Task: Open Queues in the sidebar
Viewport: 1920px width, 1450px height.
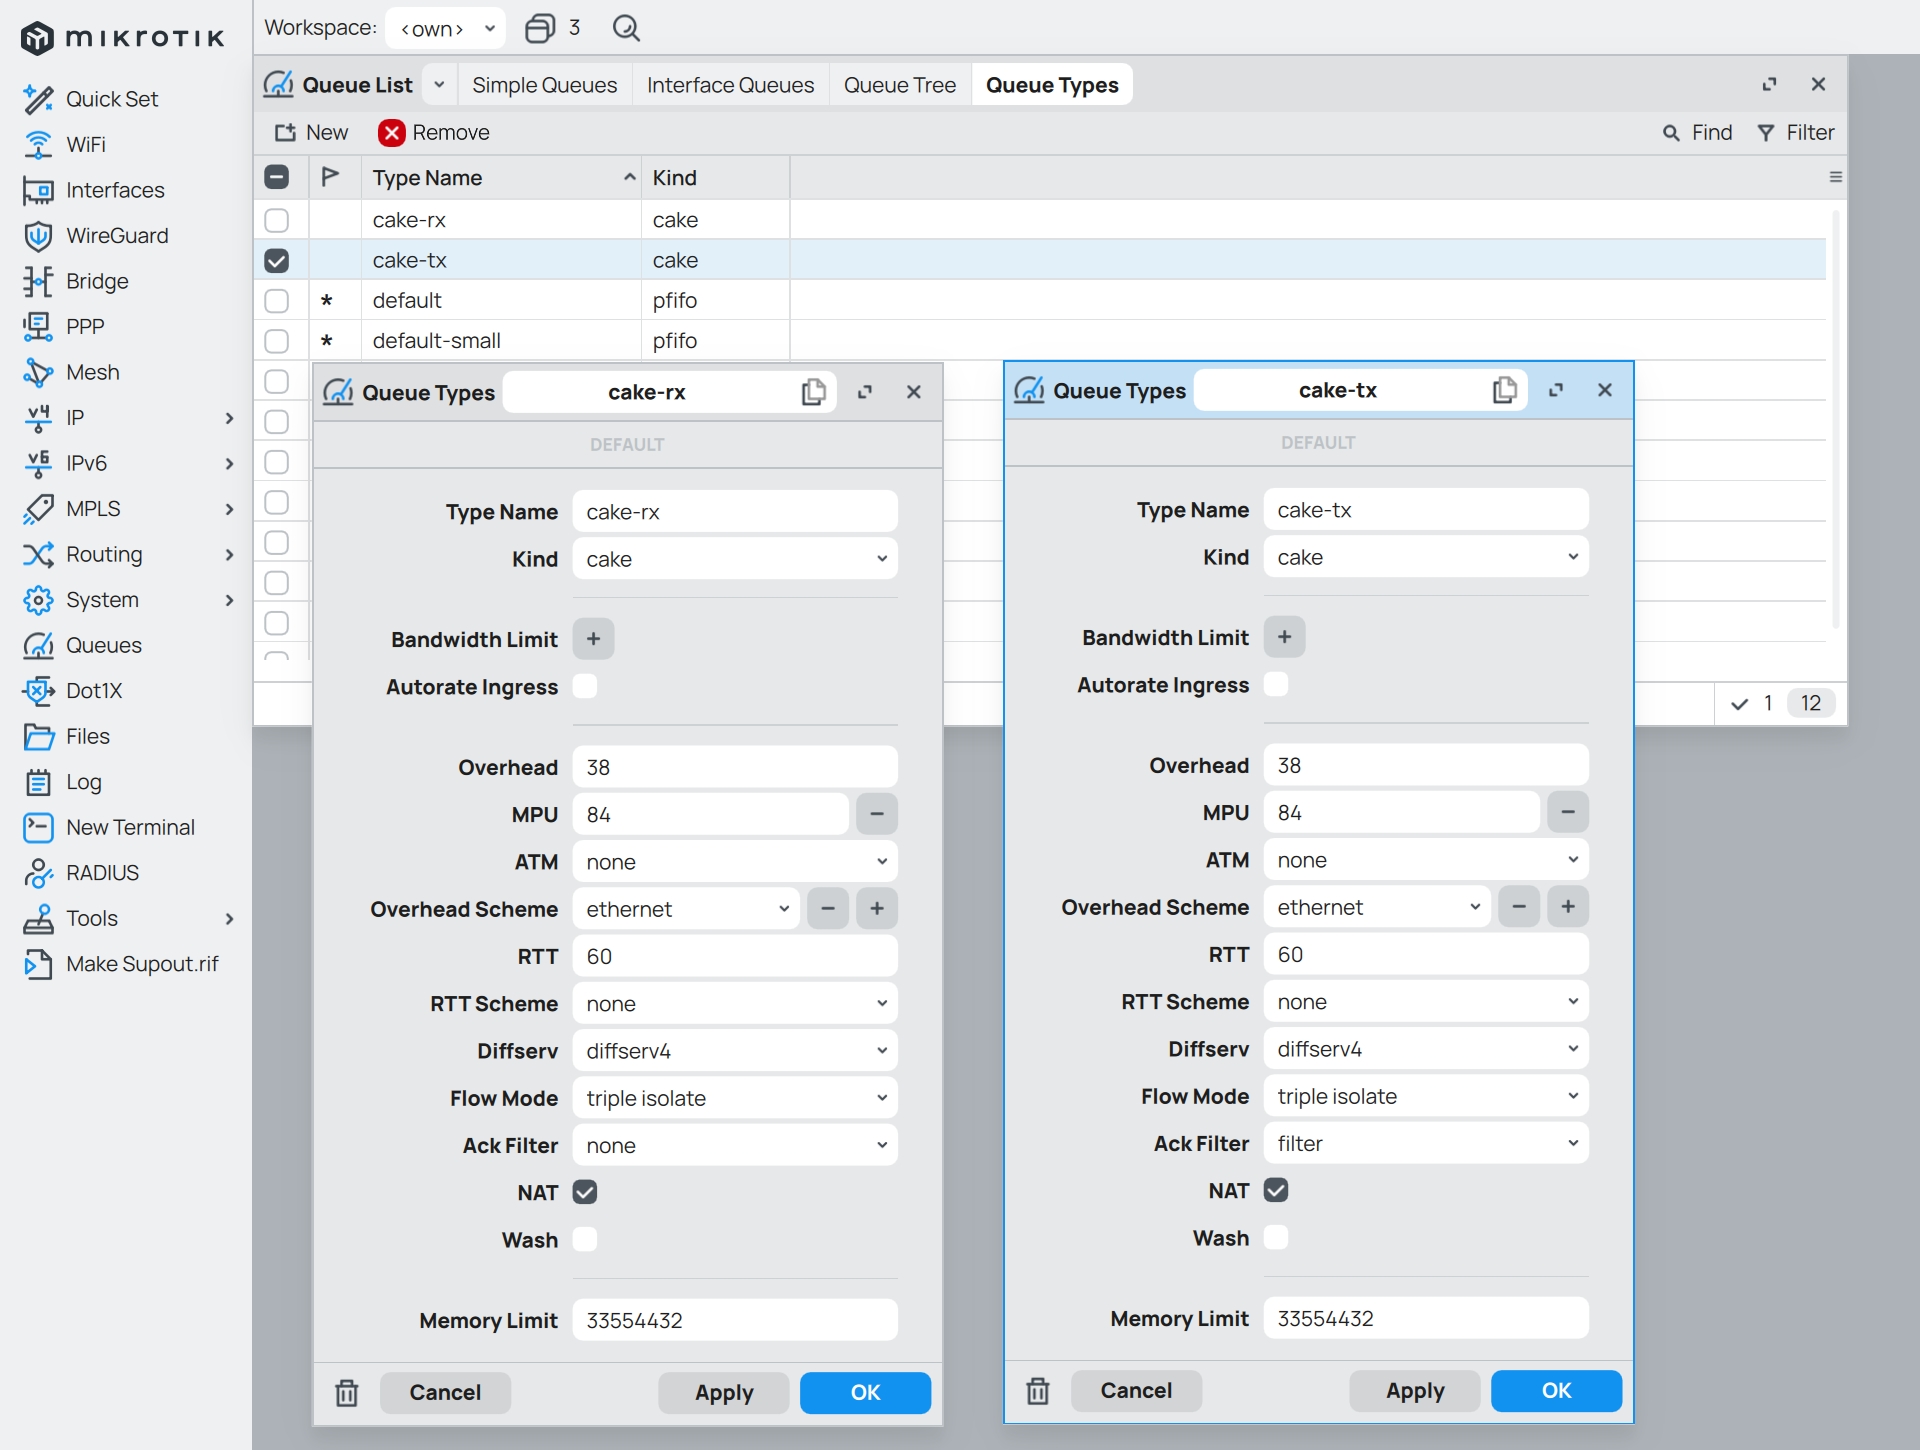Action: pyautogui.click(x=103, y=645)
